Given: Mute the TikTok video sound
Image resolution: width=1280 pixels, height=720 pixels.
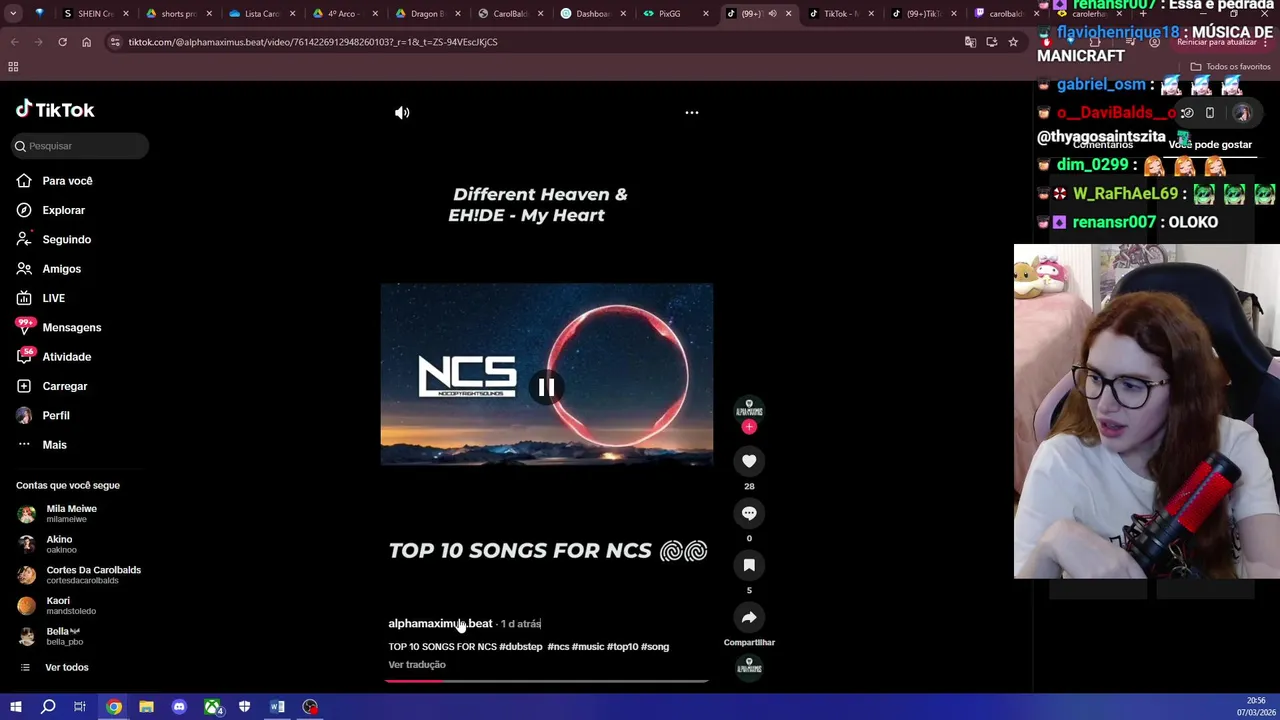Looking at the screenshot, I should coord(402,113).
